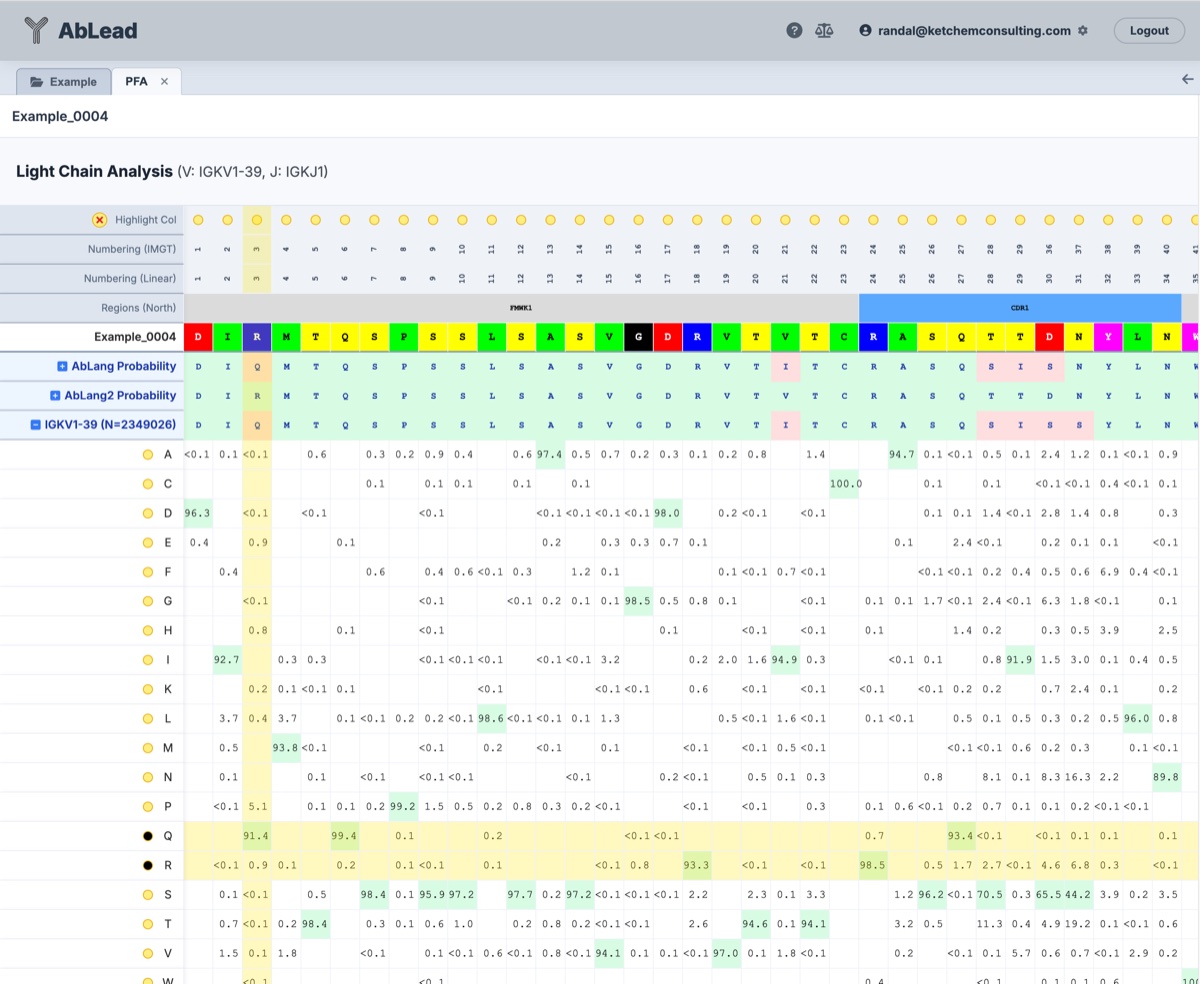The width and height of the screenshot is (1200, 984).
Task: Select the CDR1 region header bar
Action: click(x=1019, y=308)
